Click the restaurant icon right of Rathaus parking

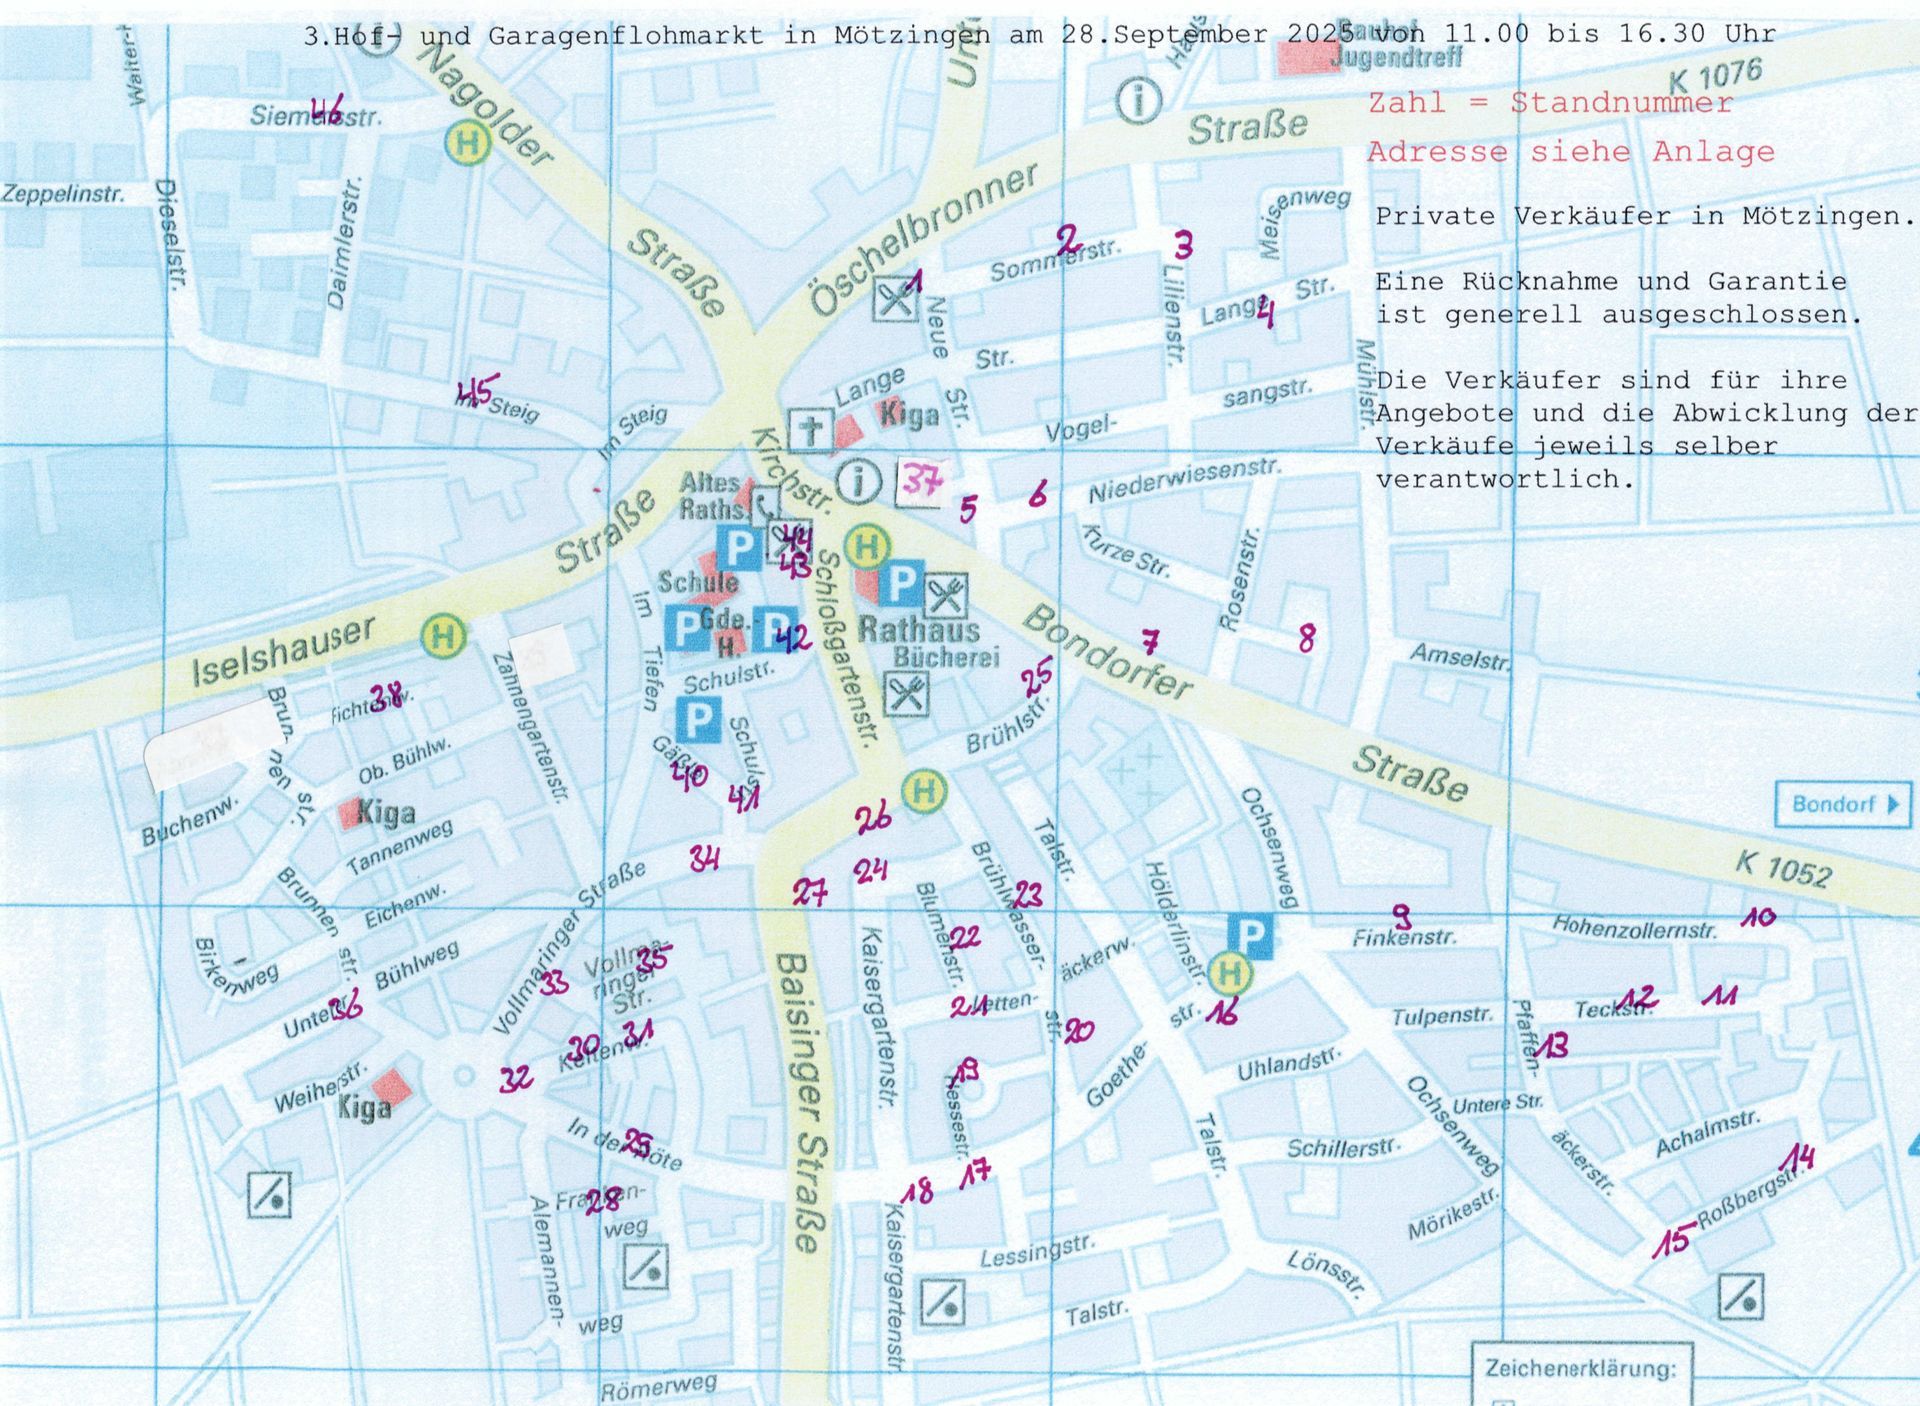(x=945, y=597)
